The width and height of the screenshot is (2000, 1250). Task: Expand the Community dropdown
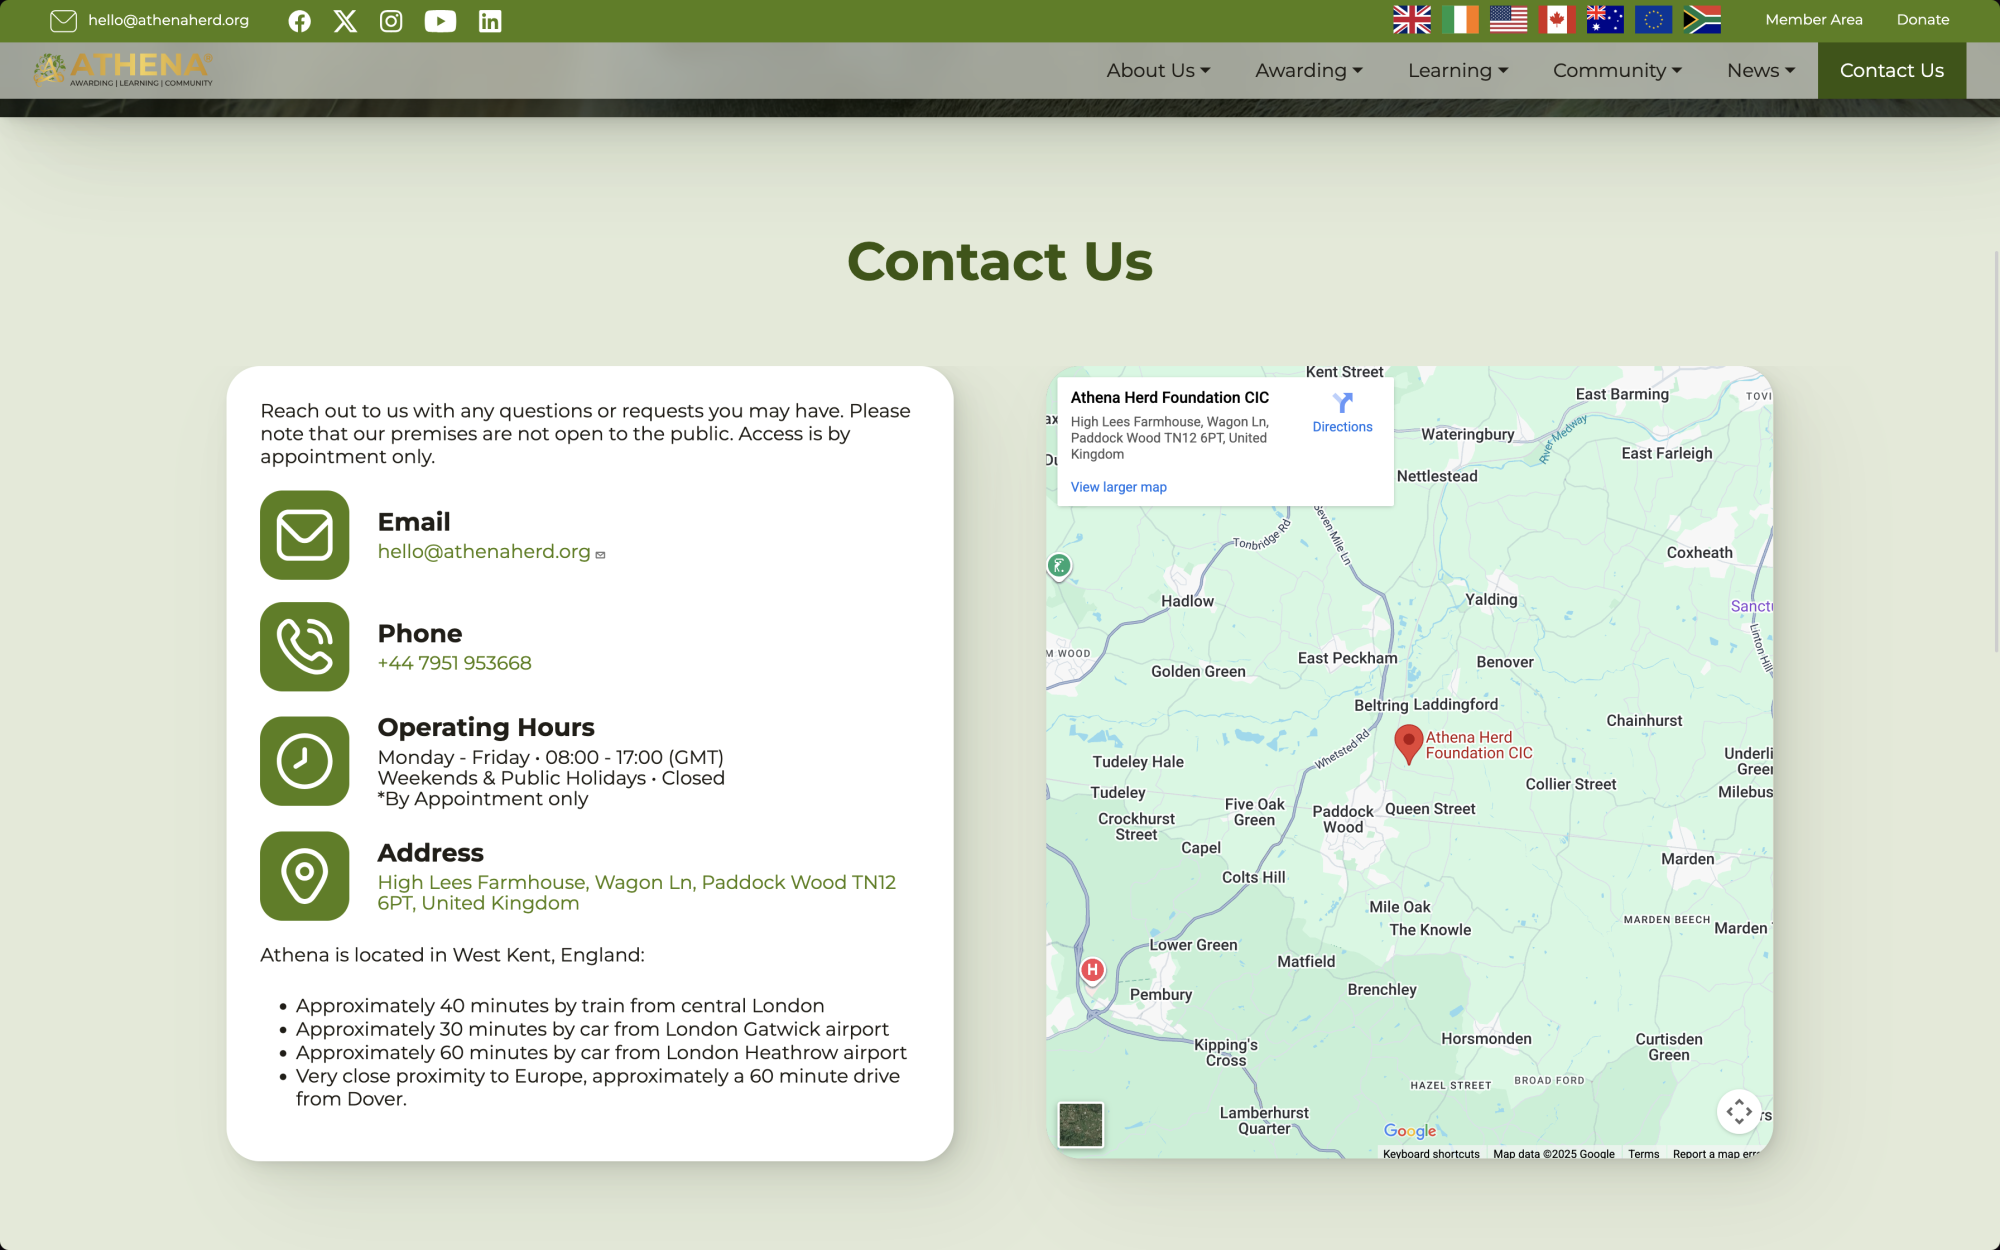point(1617,70)
